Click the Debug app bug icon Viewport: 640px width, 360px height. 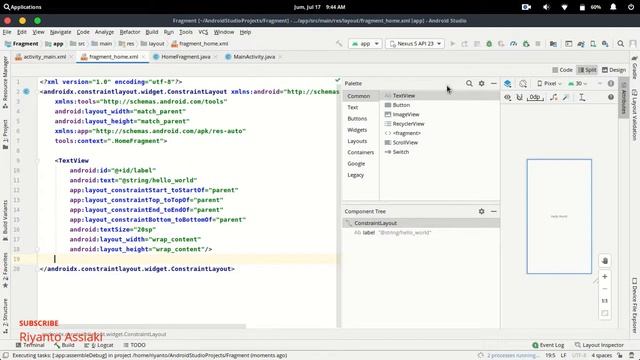[x=489, y=44]
